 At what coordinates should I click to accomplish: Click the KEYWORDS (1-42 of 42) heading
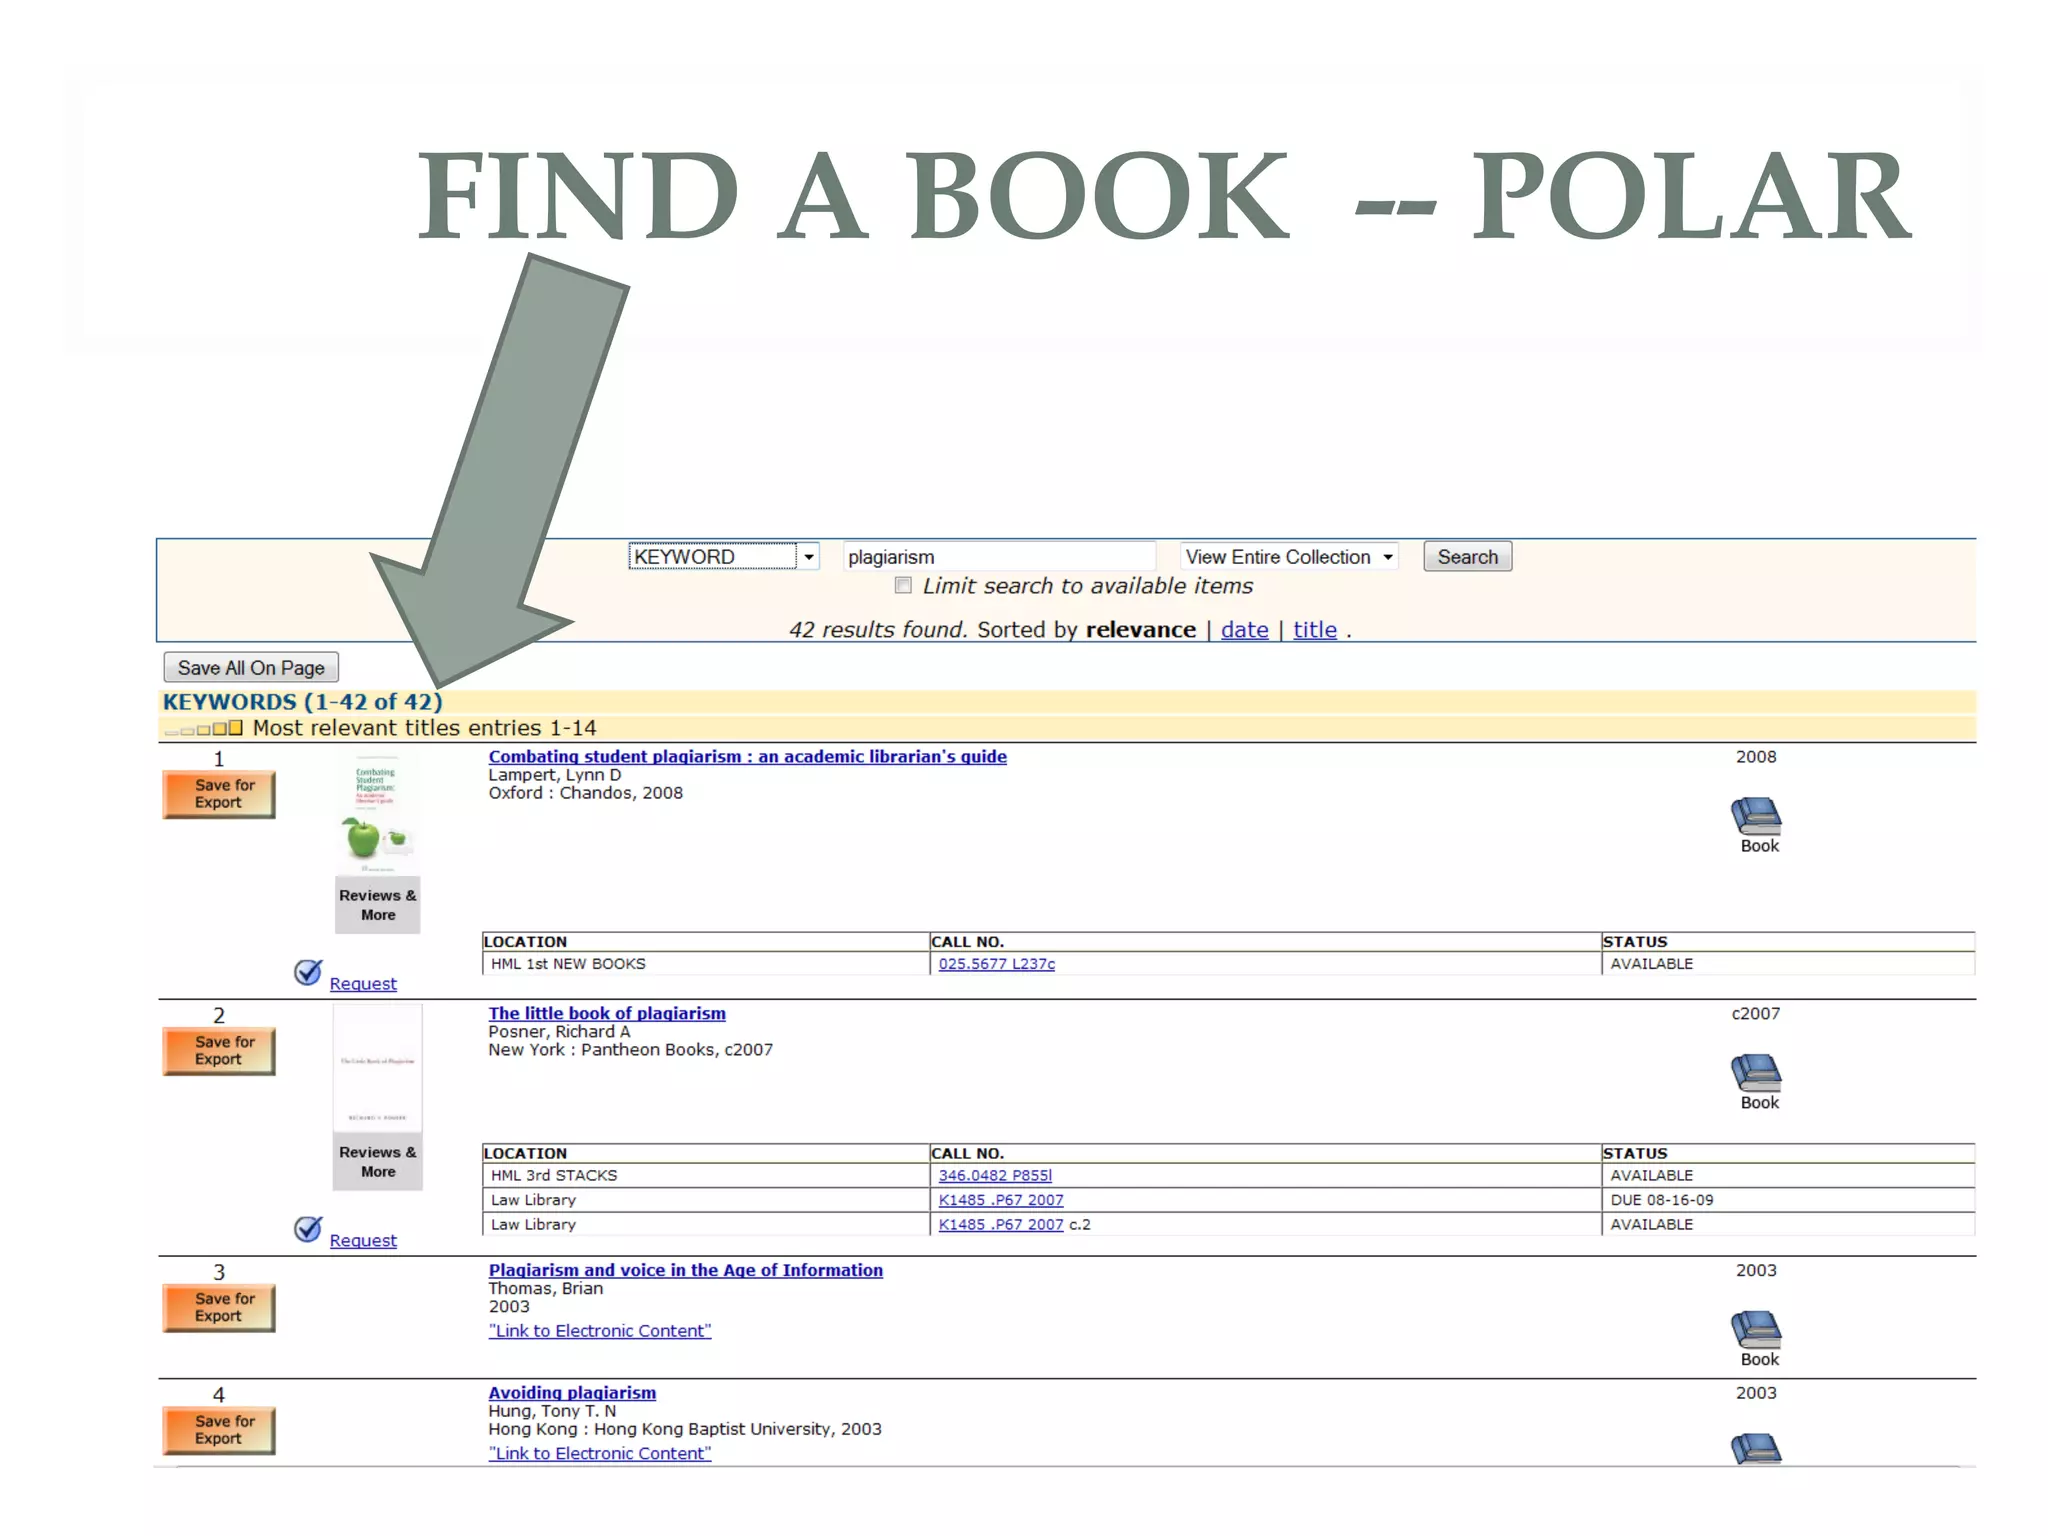[x=302, y=702]
